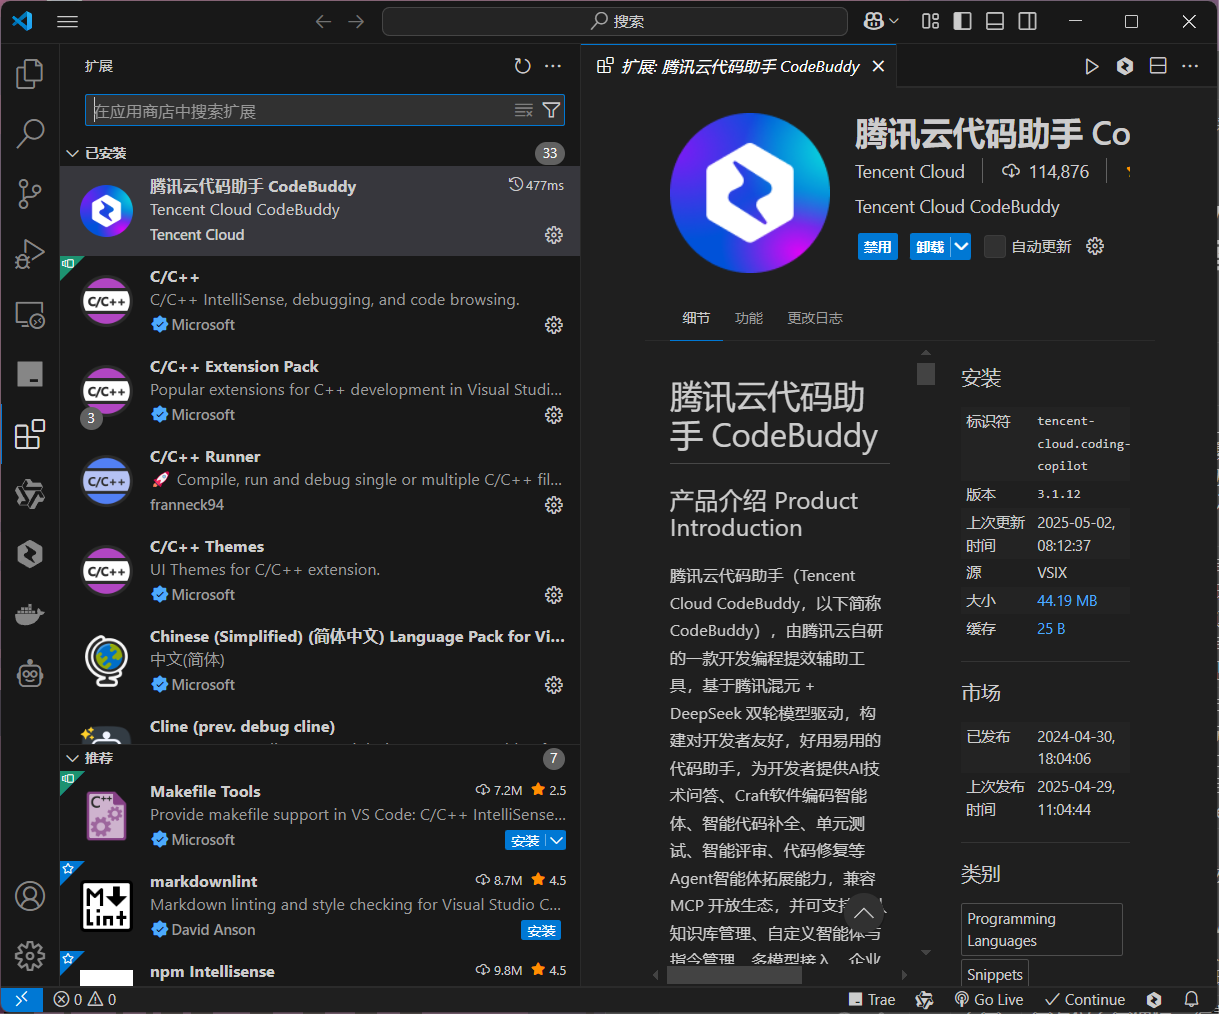Screen dimensions: 1219x1014
Task: Click the Run button in the editor title bar
Action: (1091, 66)
